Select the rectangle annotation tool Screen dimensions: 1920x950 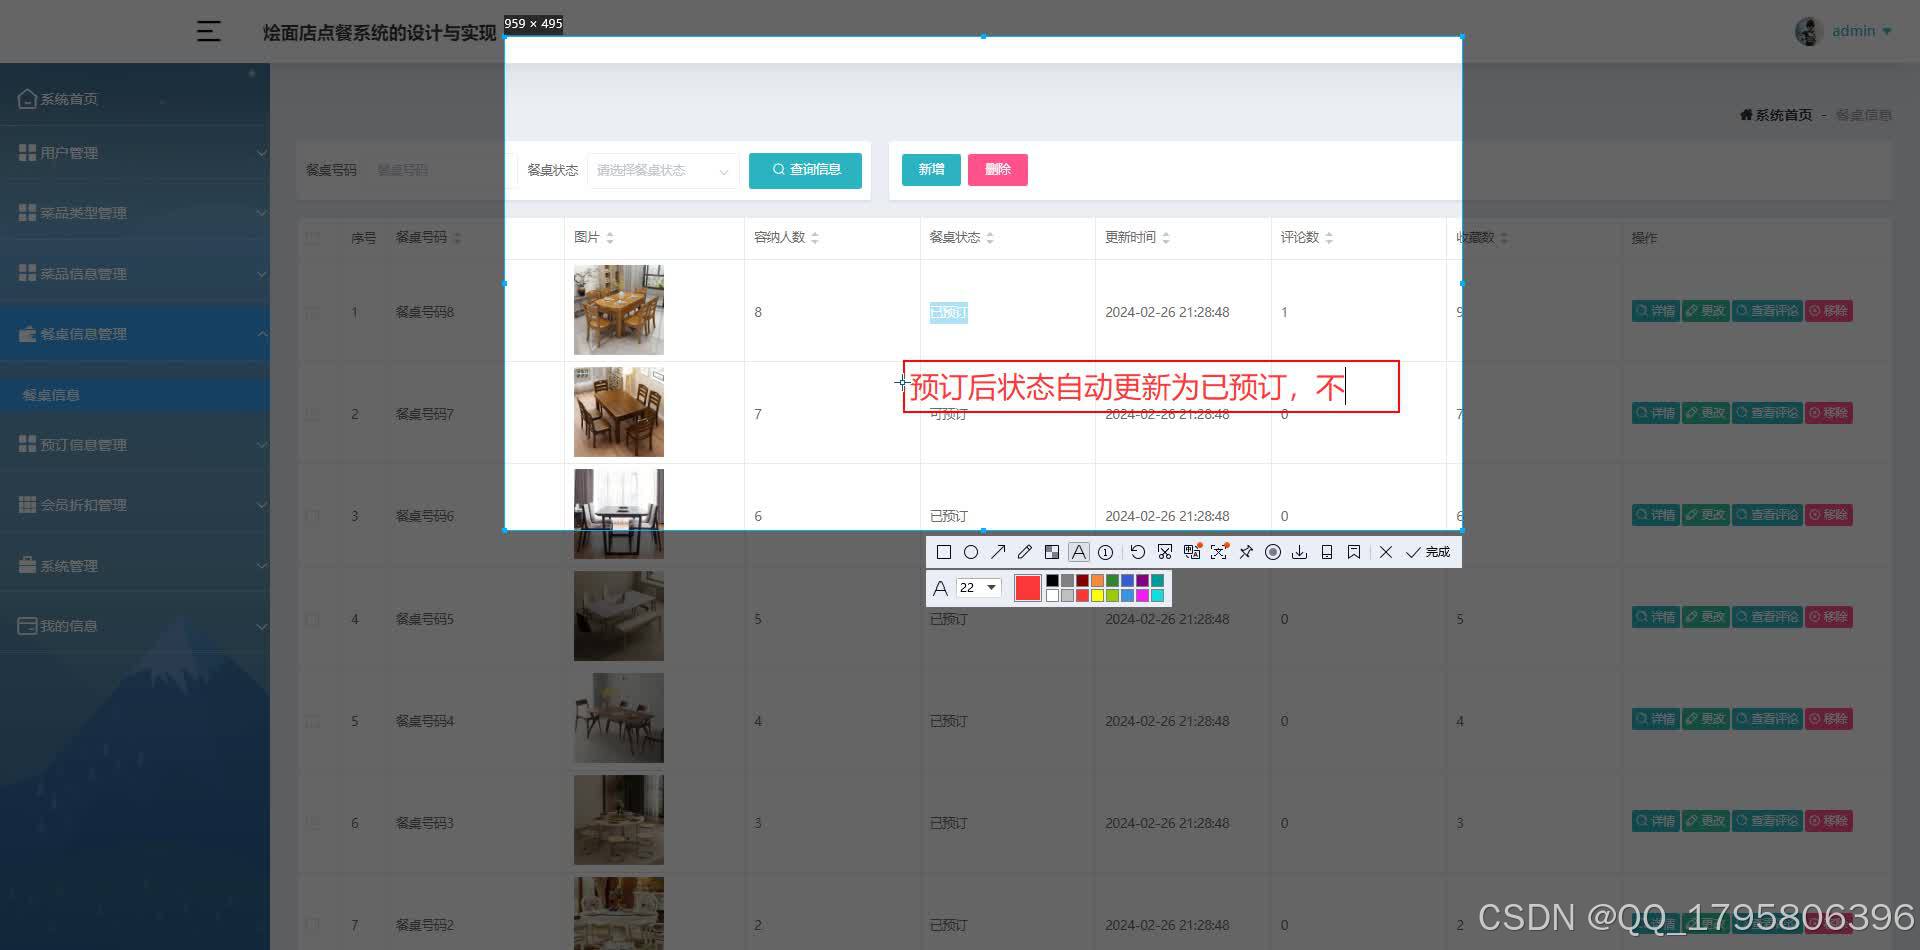tap(943, 552)
